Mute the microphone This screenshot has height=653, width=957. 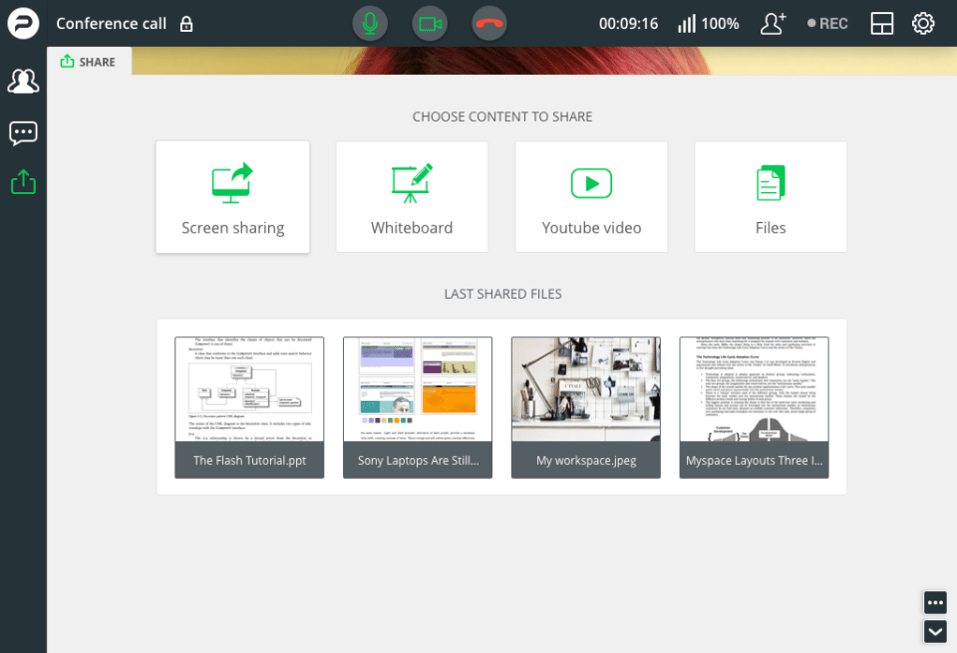tap(369, 24)
